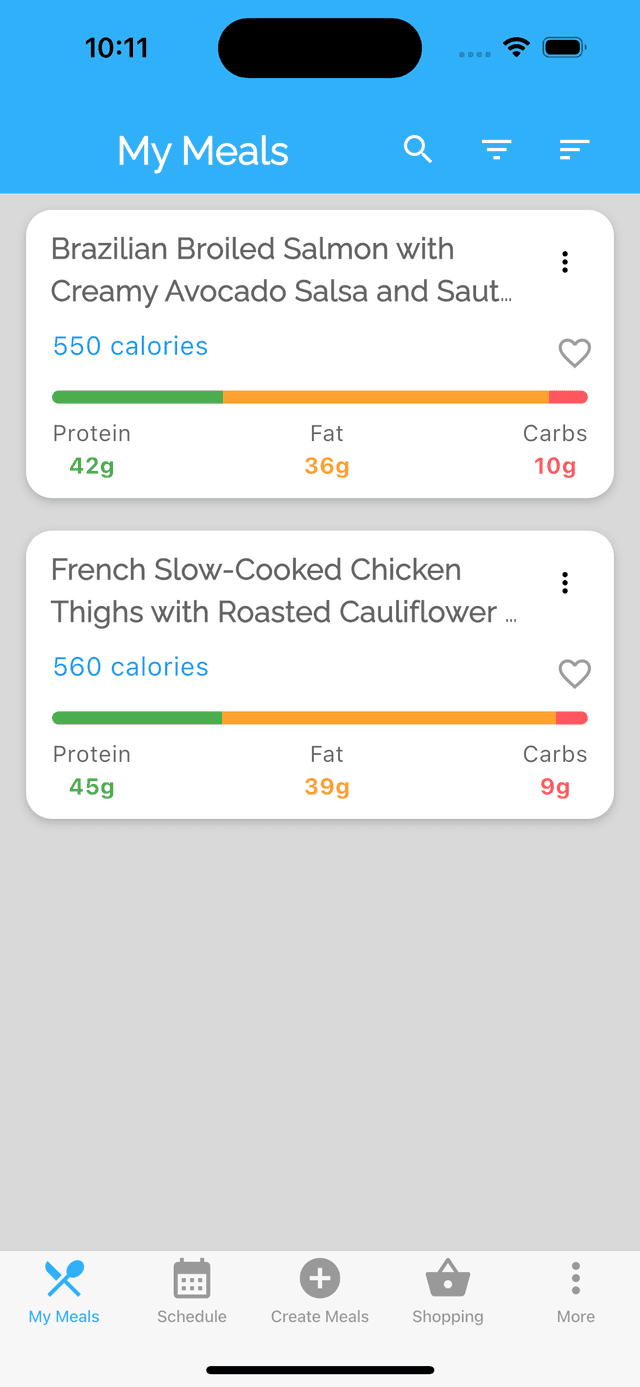Tap the Create Meals plus icon
The height and width of the screenshot is (1387, 640).
(x=320, y=1279)
